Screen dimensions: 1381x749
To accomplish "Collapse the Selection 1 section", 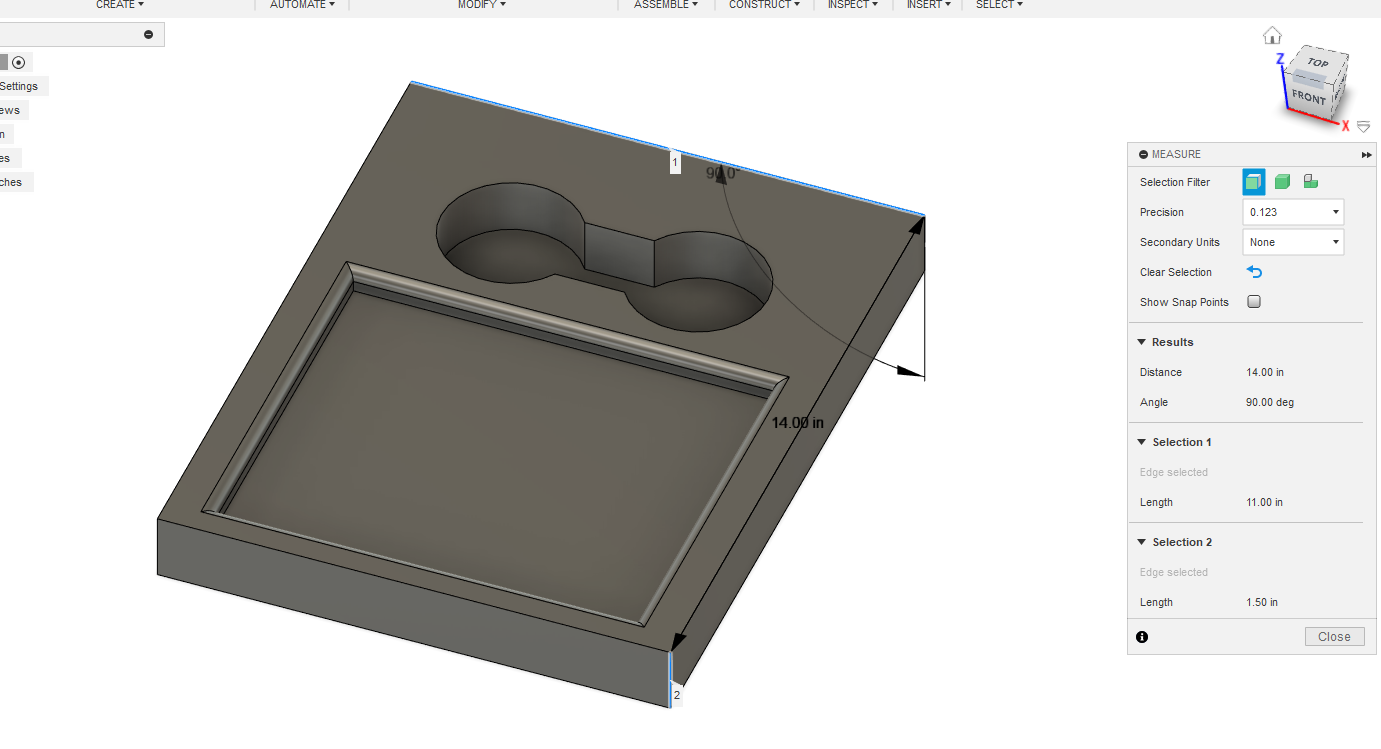I will 1142,442.
